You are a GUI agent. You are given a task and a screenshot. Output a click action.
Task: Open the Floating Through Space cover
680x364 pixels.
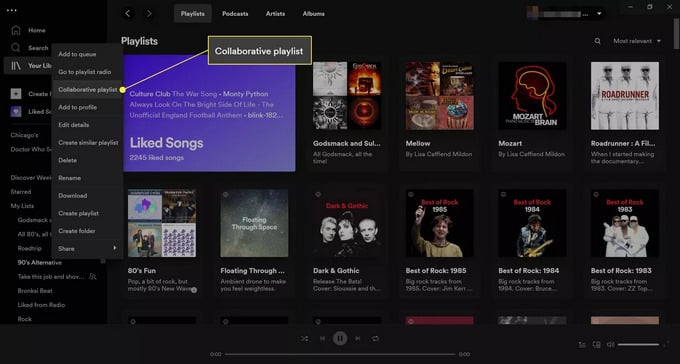tap(254, 223)
